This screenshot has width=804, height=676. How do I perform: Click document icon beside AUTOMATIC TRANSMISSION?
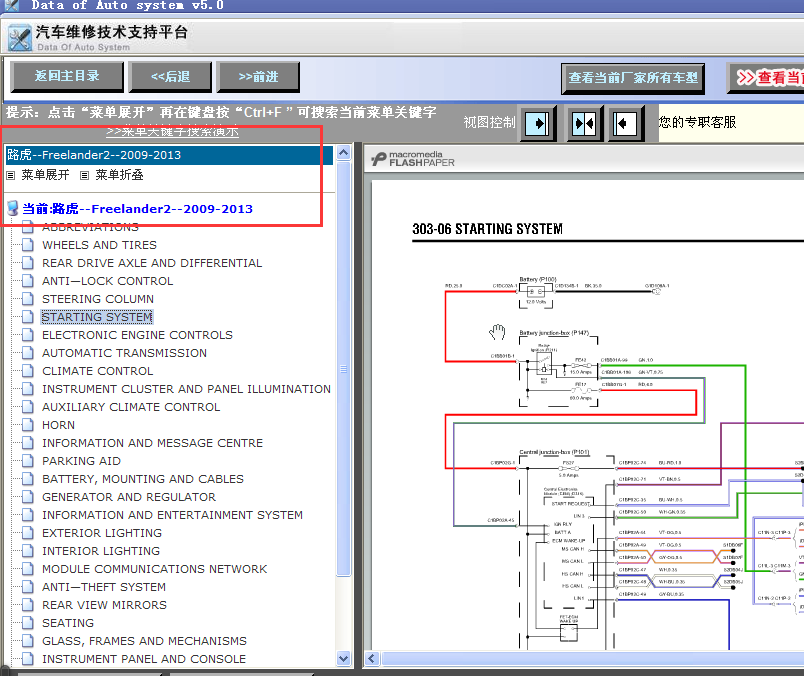click(x=28, y=352)
